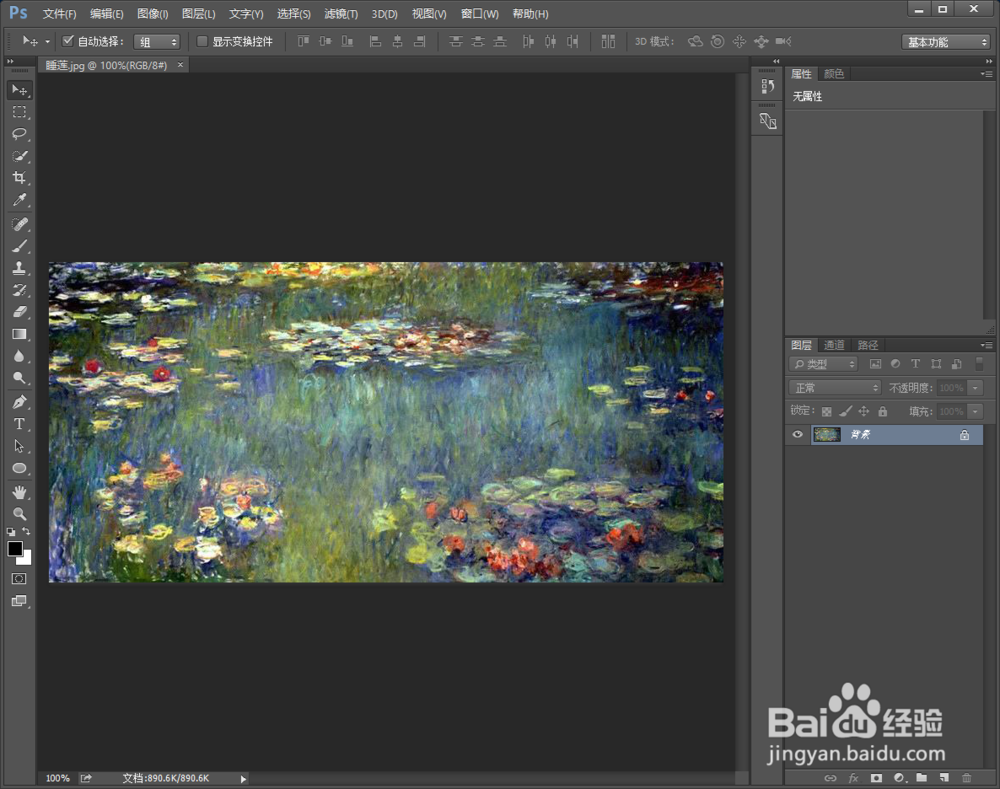This screenshot has width=1000, height=789.
Task: Select the Crop tool
Action: (19, 177)
